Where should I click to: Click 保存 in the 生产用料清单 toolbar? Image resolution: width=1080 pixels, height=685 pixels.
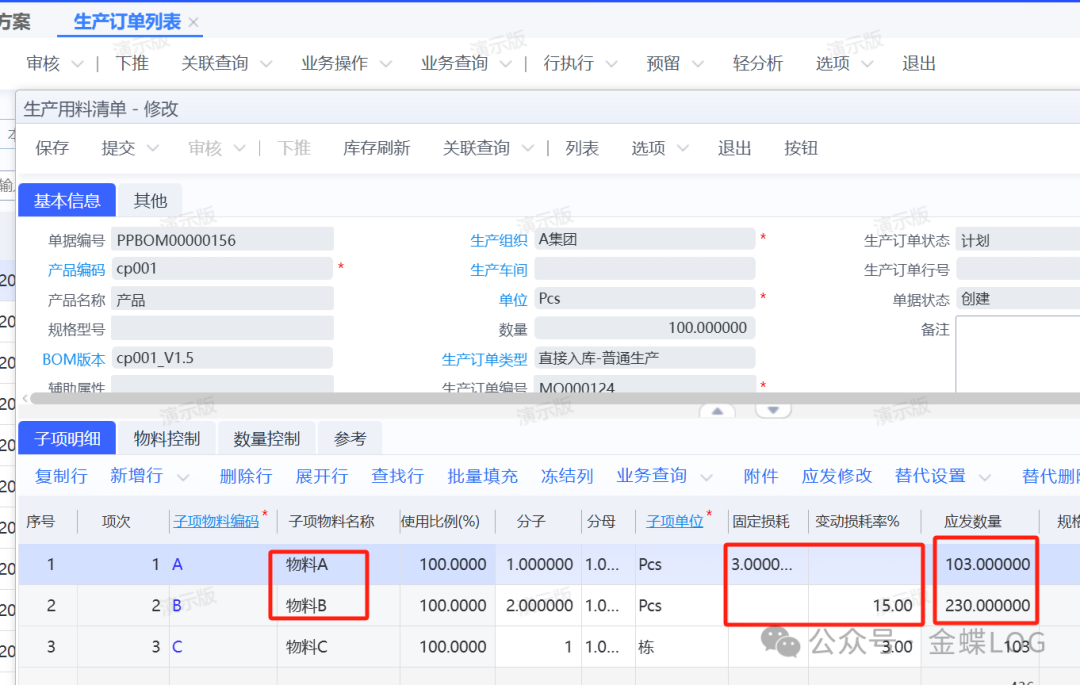[52, 148]
